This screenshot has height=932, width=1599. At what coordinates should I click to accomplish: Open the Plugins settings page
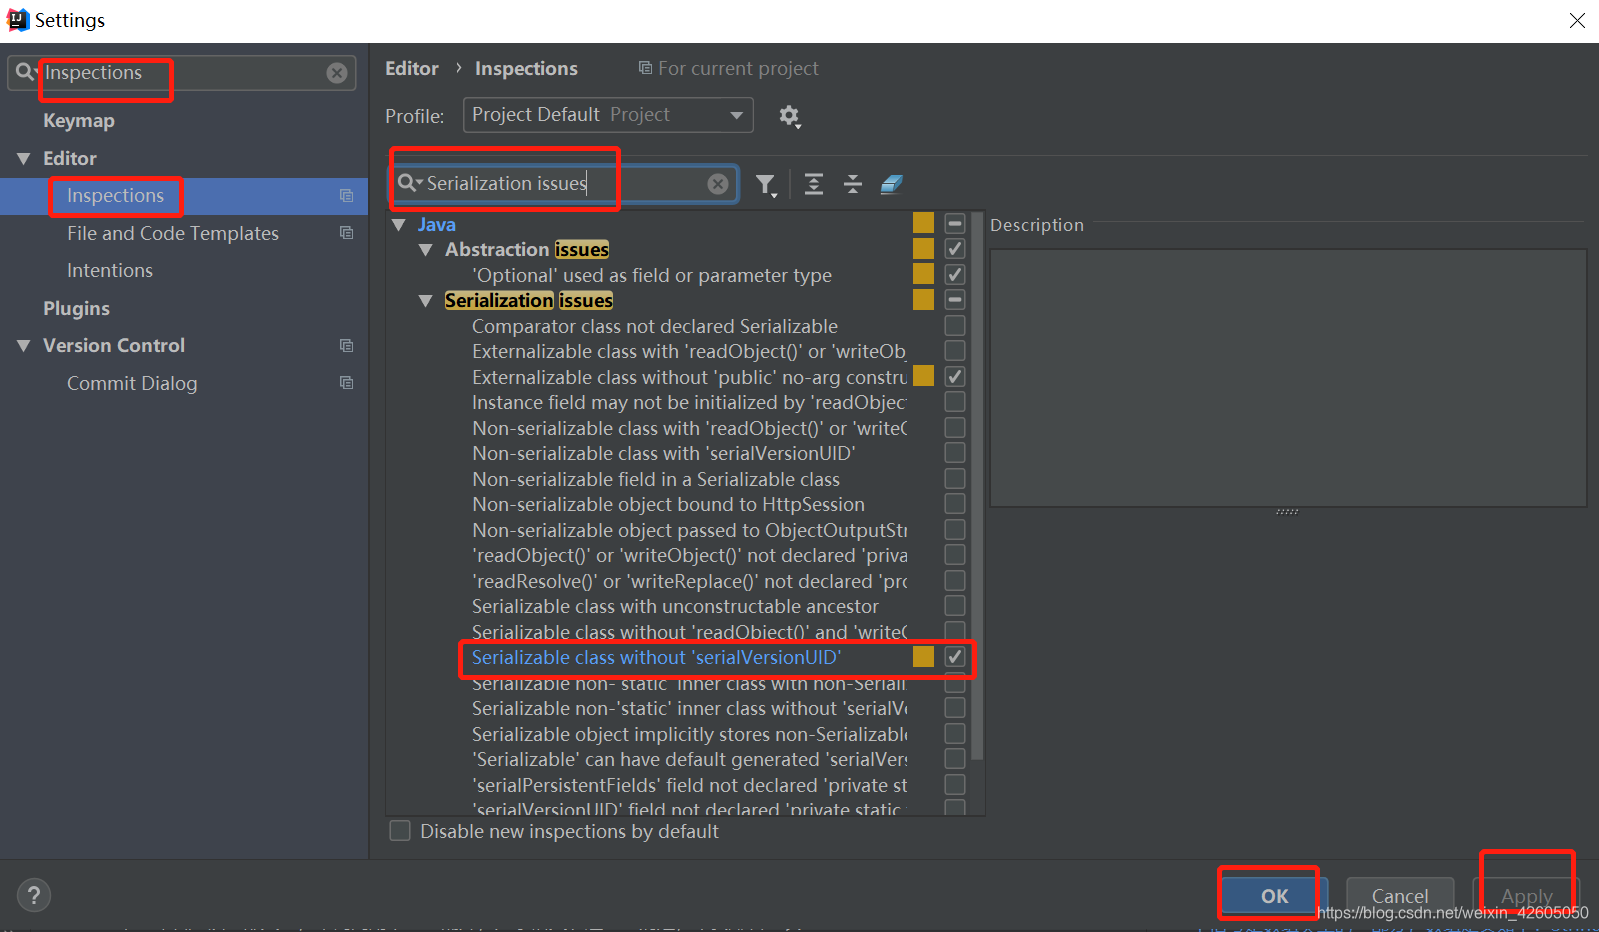[76, 308]
